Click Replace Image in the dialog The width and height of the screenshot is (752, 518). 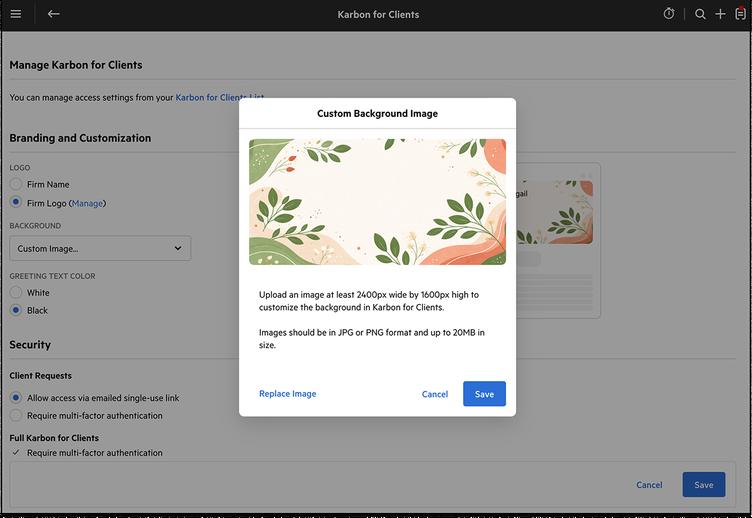(x=288, y=394)
